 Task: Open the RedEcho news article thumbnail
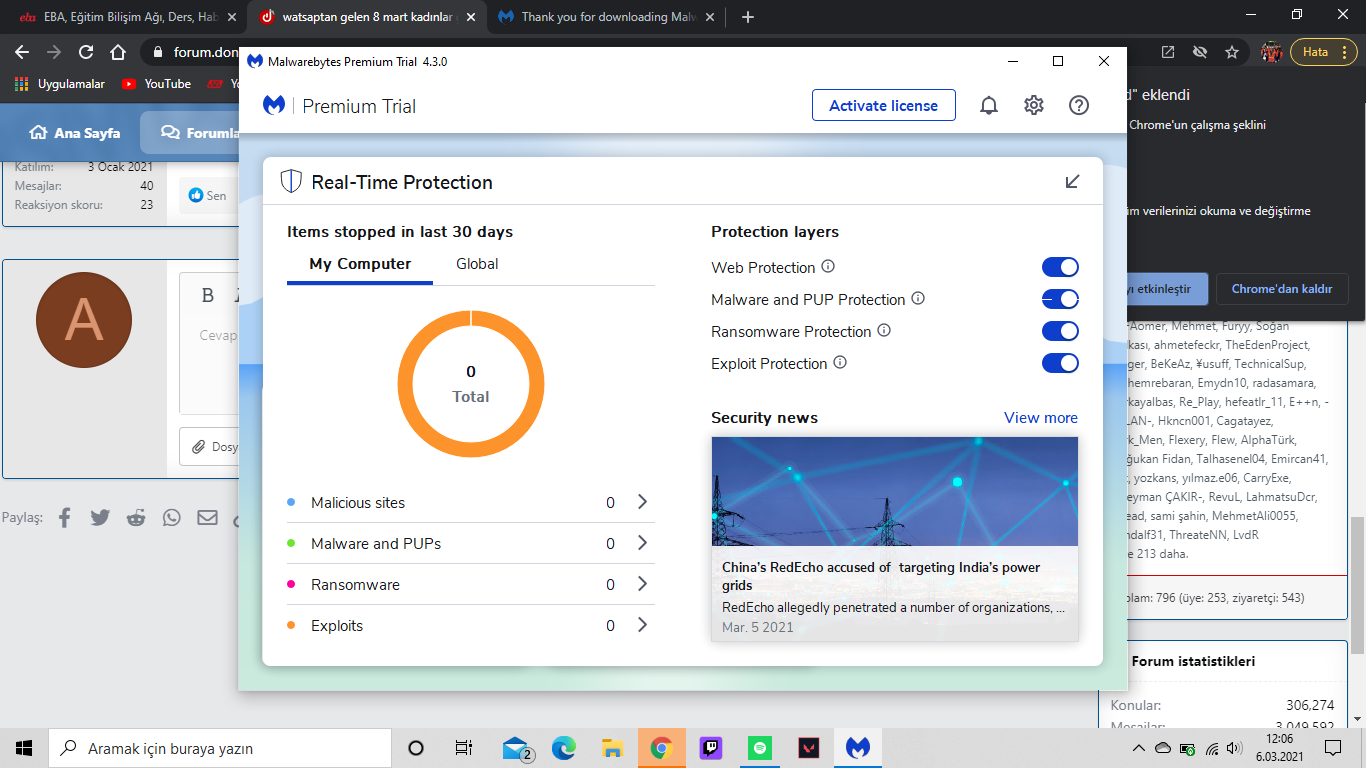895,492
